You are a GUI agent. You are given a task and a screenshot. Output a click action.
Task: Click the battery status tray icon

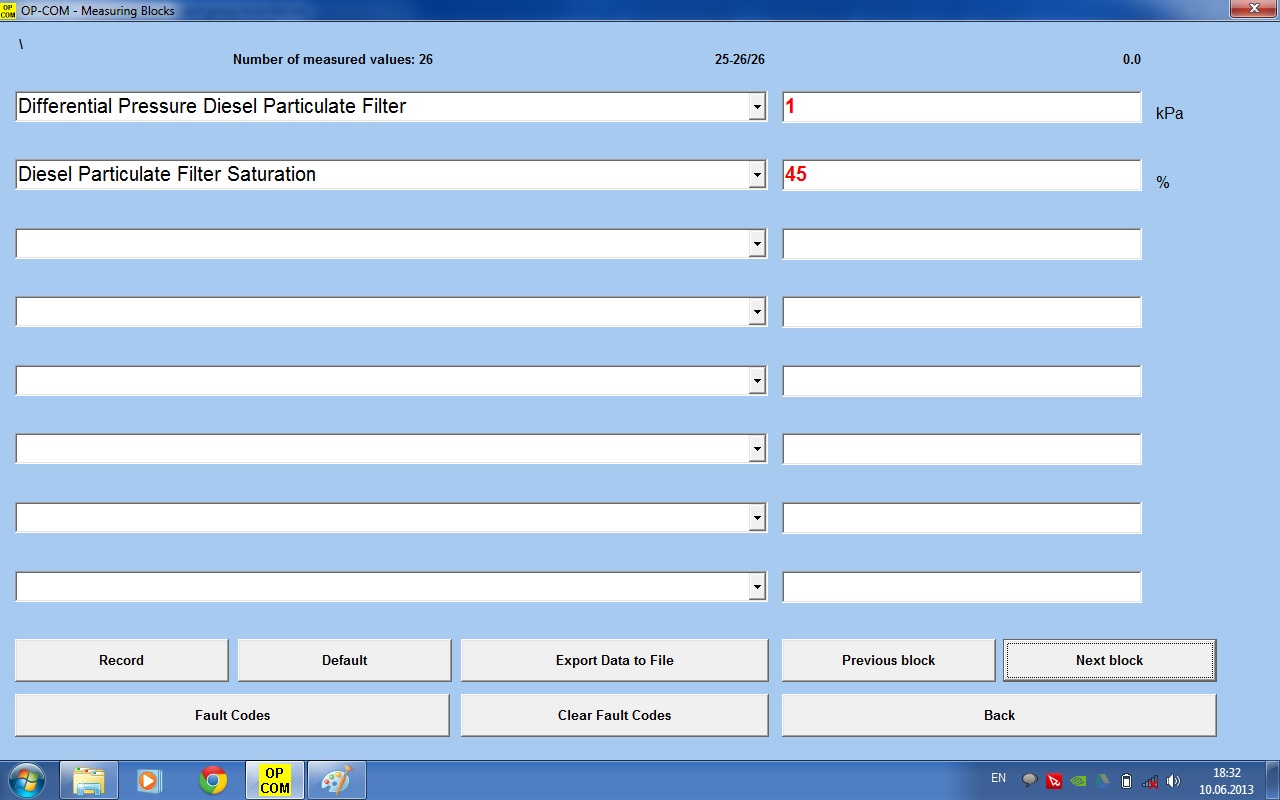click(x=1126, y=781)
